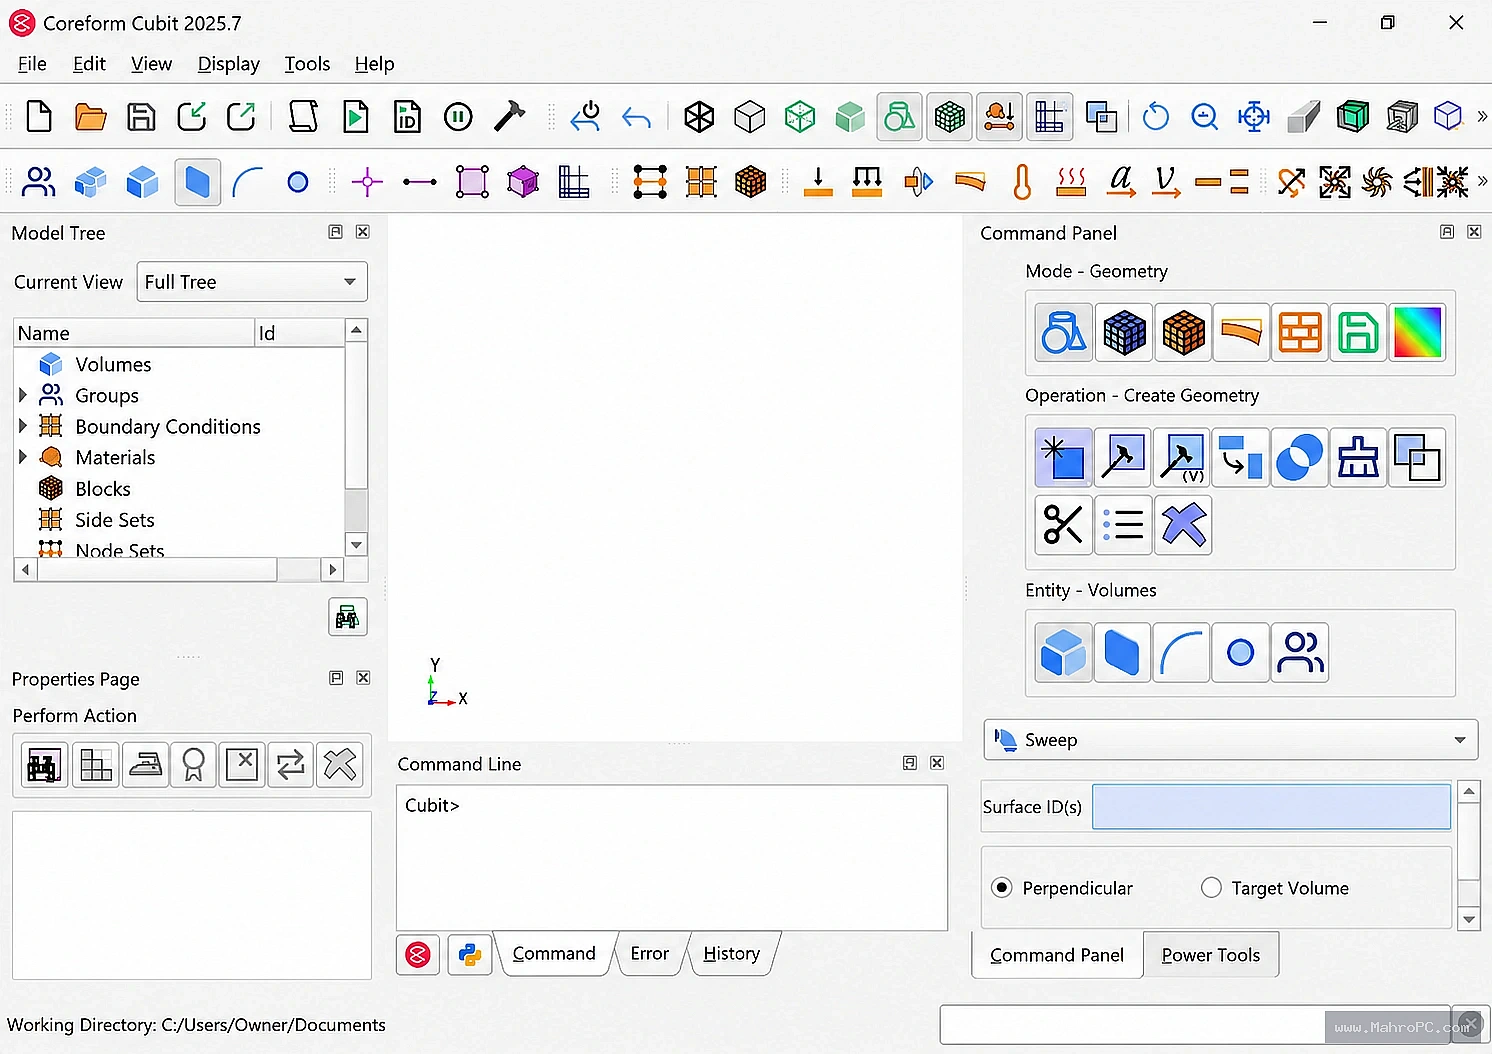The width and height of the screenshot is (1492, 1054).
Task: Open the Edit menu
Action: (89, 64)
